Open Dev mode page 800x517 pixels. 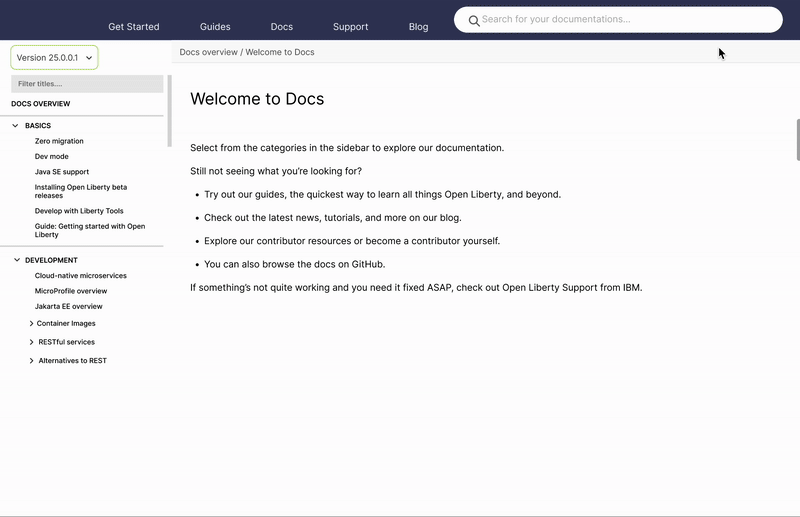tap(52, 156)
